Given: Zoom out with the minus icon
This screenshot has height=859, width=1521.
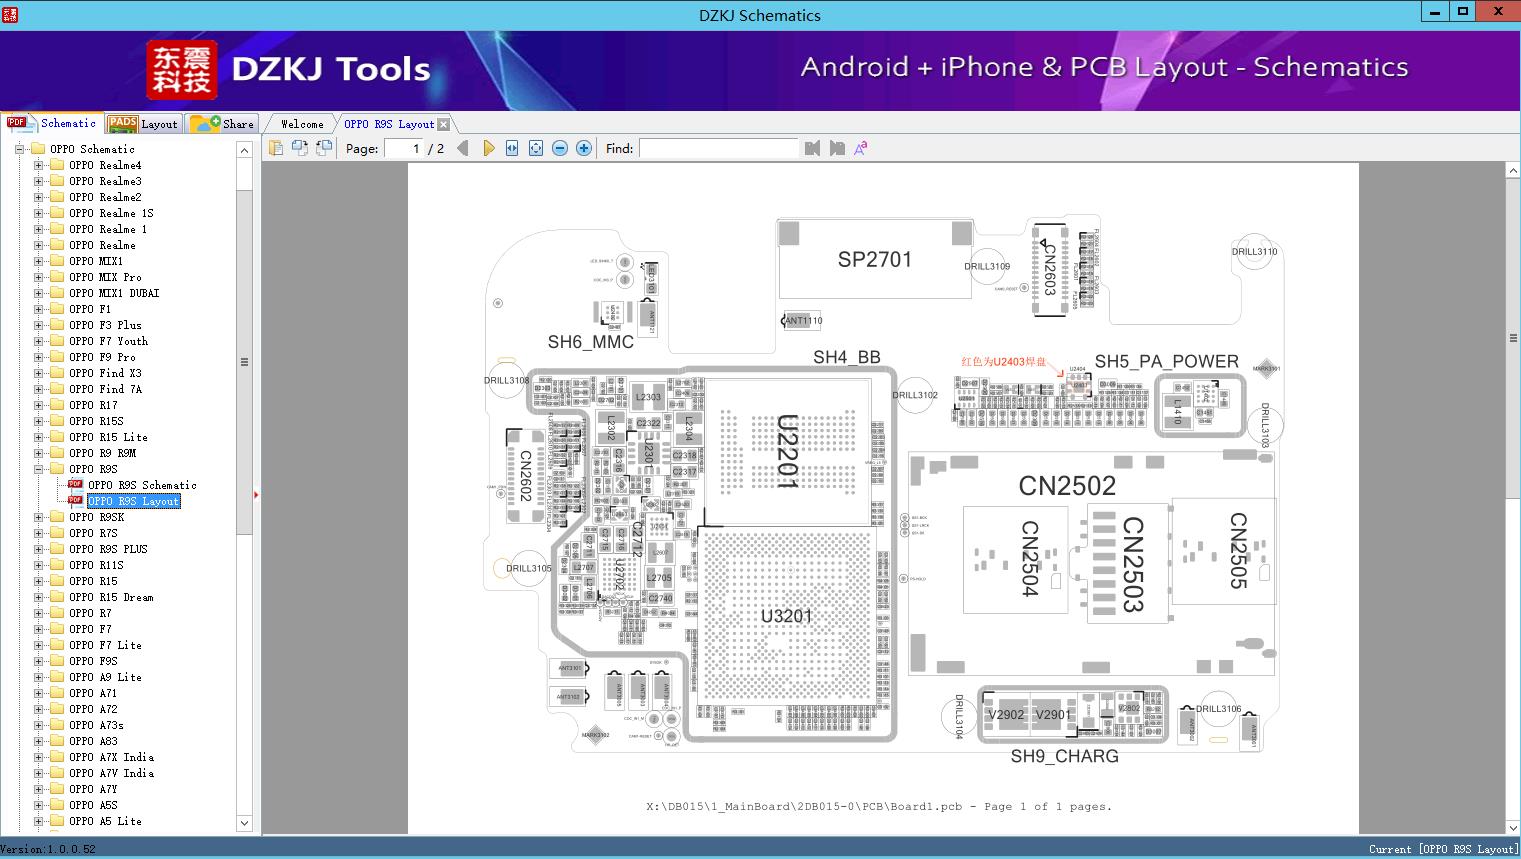Looking at the screenshot, I should click(x=560, y=148).
